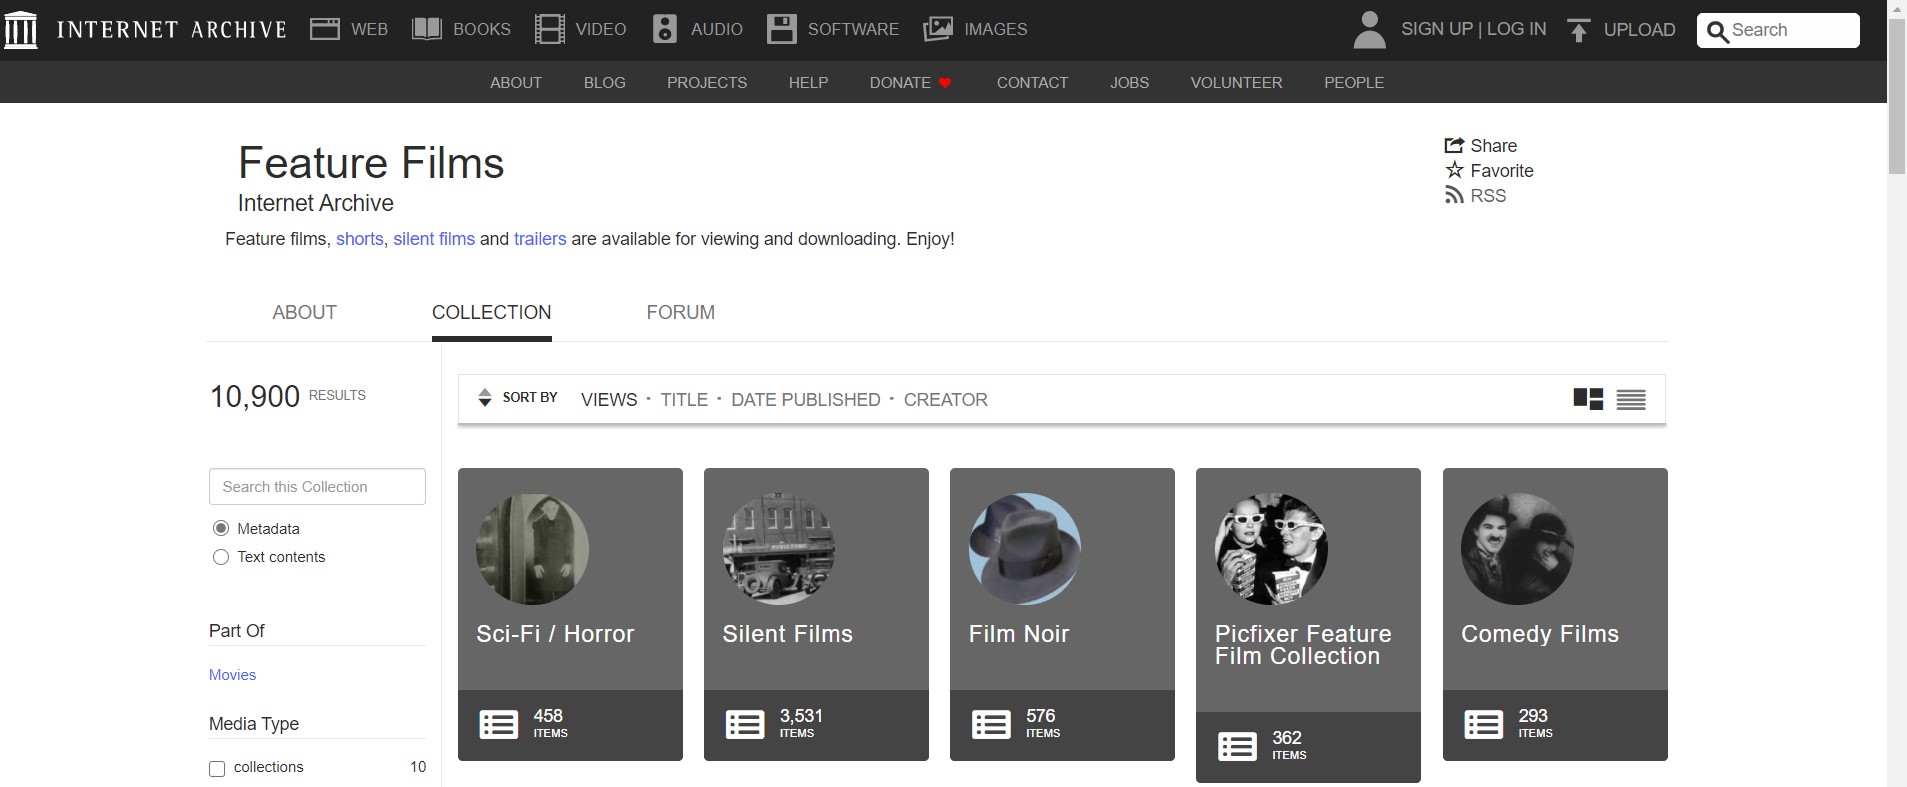Screen dimensions: 1907x787
Task: Switch to list view
Action: [1631, 399]
